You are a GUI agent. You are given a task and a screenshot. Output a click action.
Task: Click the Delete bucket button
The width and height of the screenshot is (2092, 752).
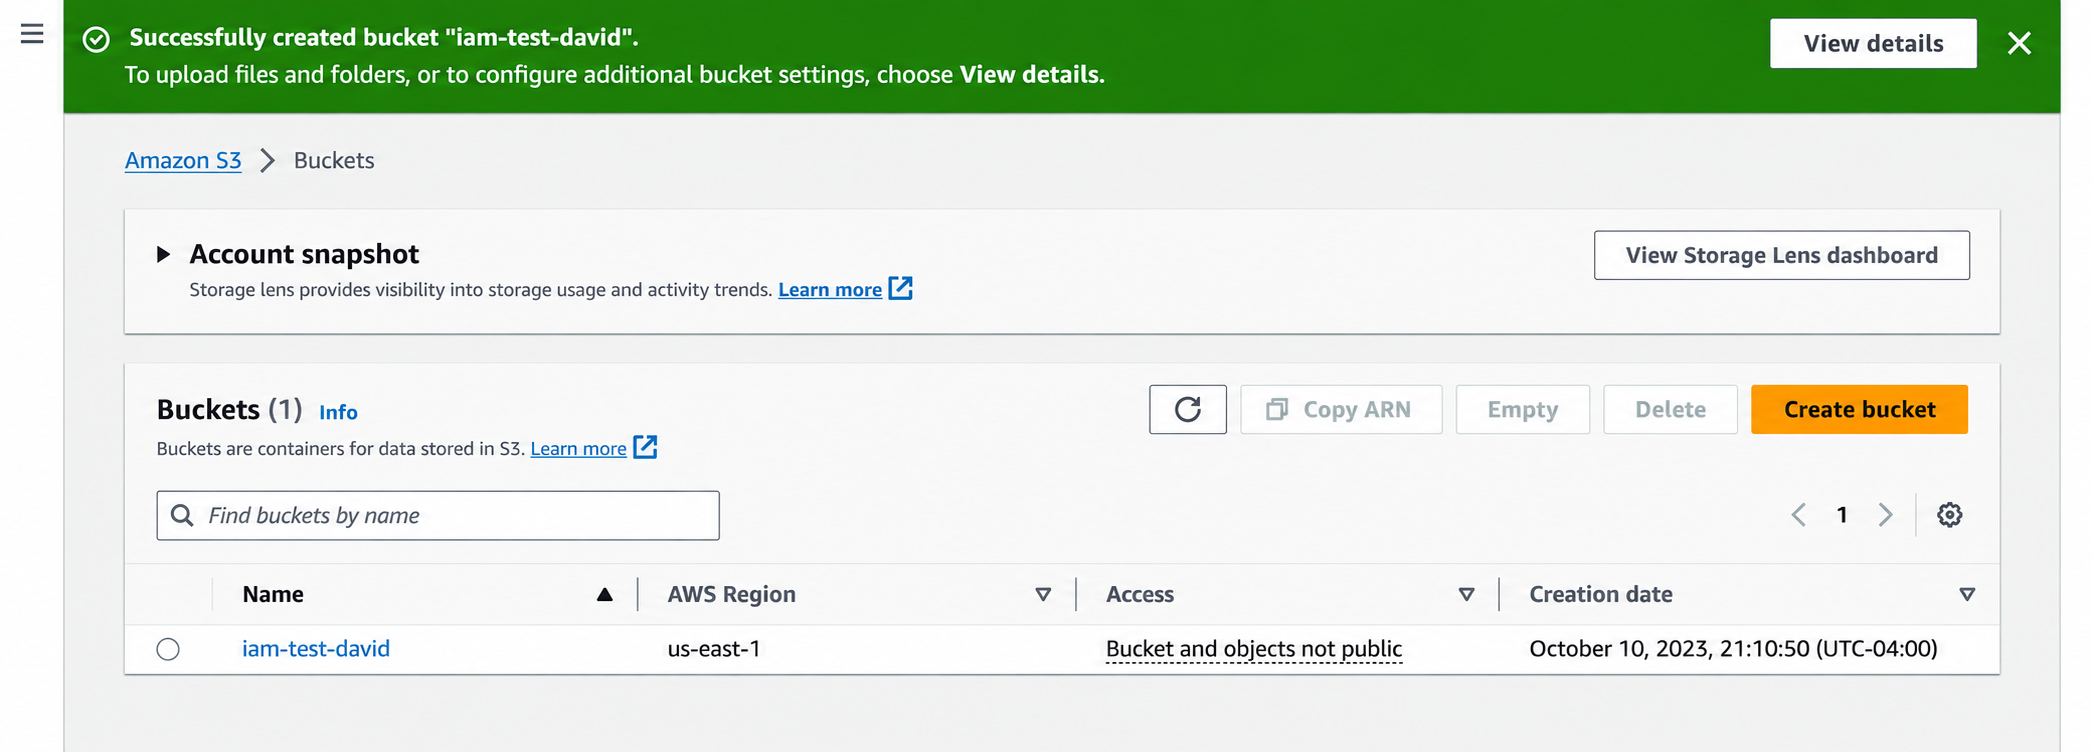click(1670, 409)
